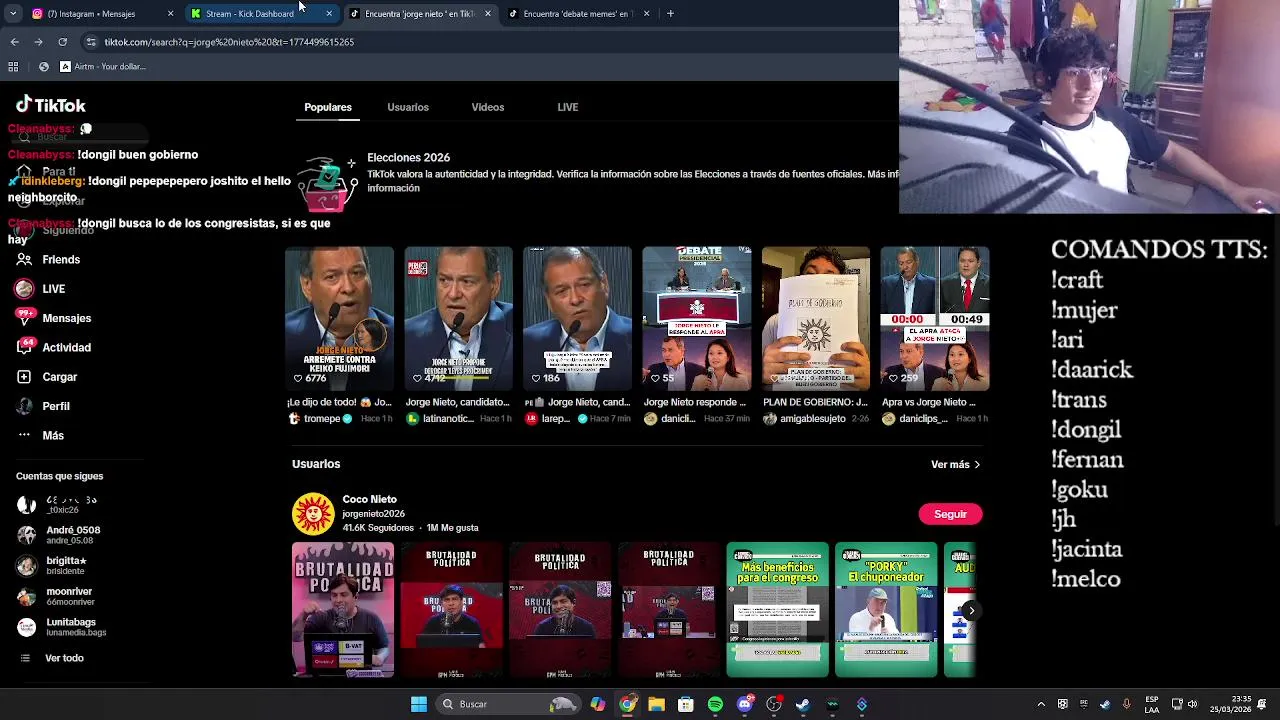The height and width of the screenshot is (720, 1280).
Task: Open 'PORKY El chuponeador' video thumbnail
Action: (886, 610)
